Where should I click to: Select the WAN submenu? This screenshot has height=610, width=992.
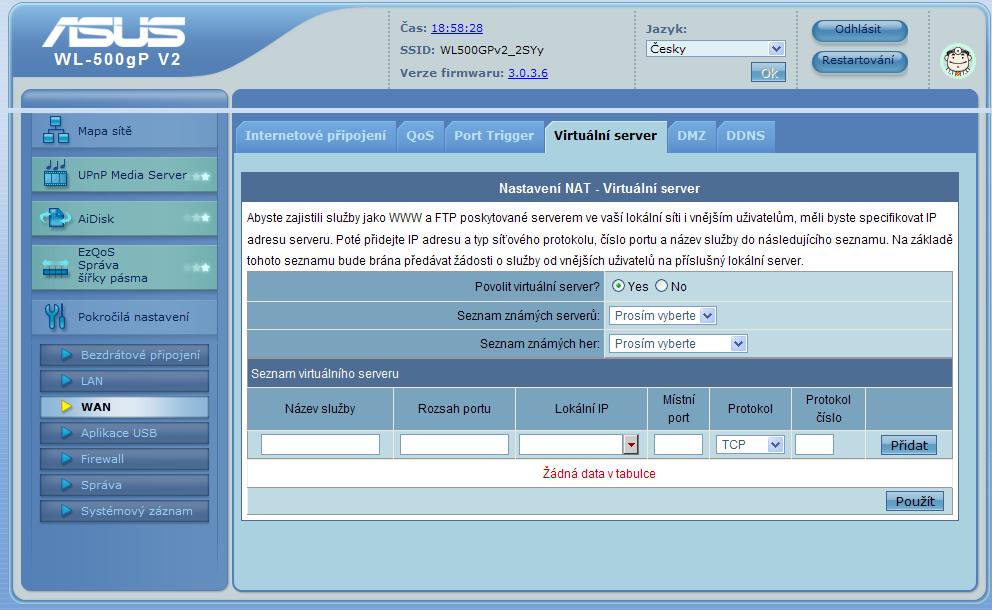(x=125, y=407)
